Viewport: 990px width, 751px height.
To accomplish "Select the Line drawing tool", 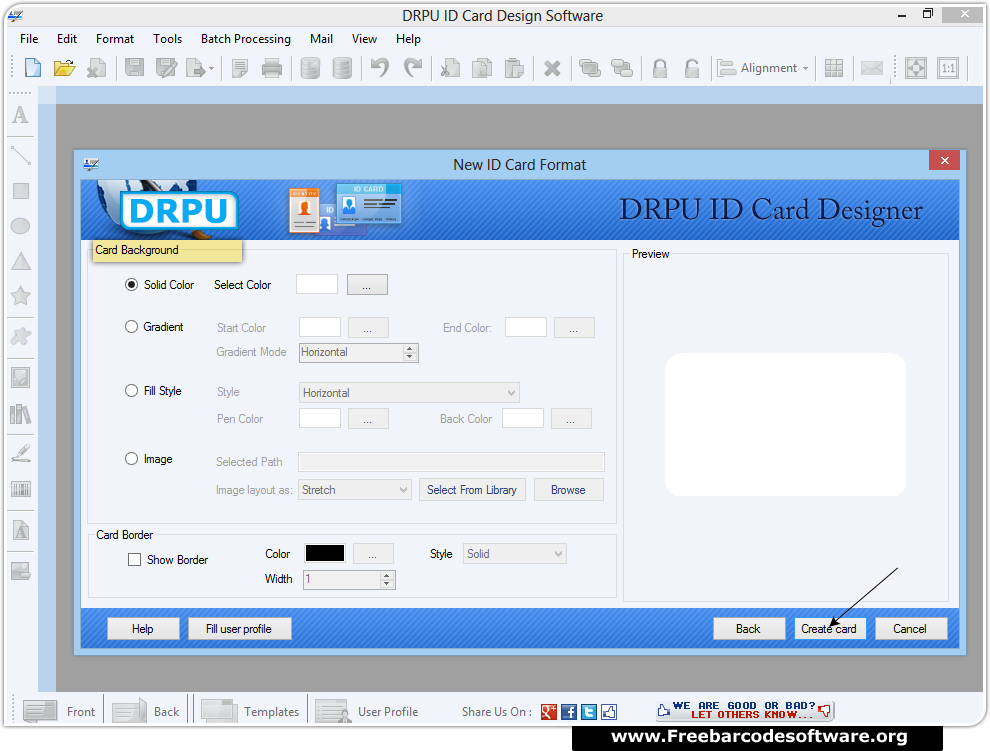I will (x=20, y=155).
